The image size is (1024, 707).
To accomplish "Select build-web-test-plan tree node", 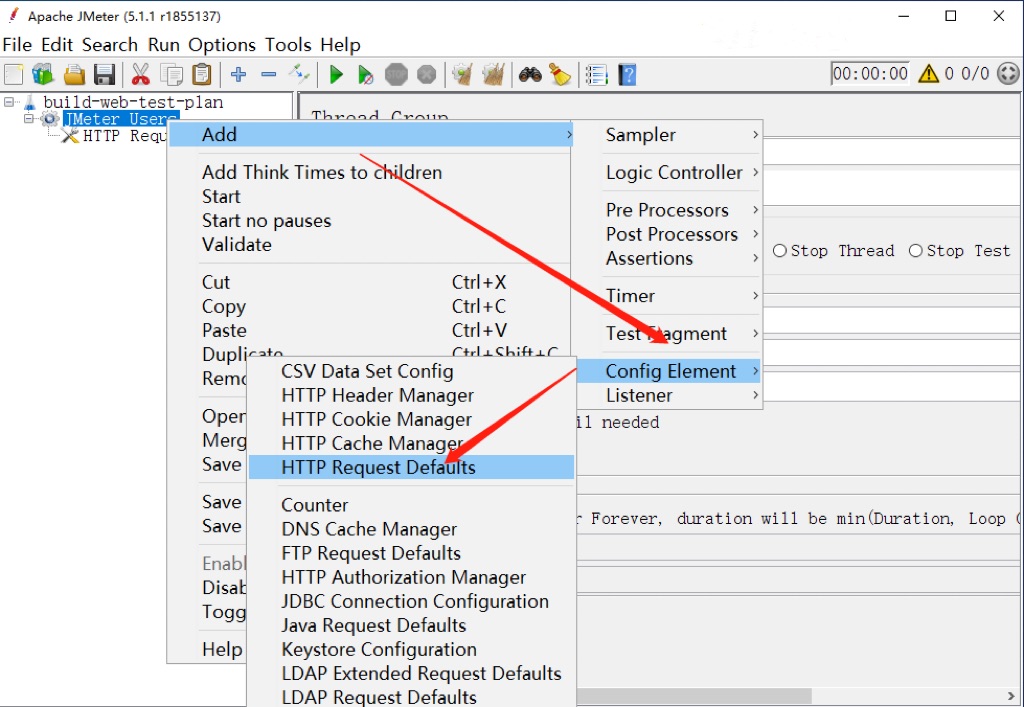I will click(x=133, y=102).
